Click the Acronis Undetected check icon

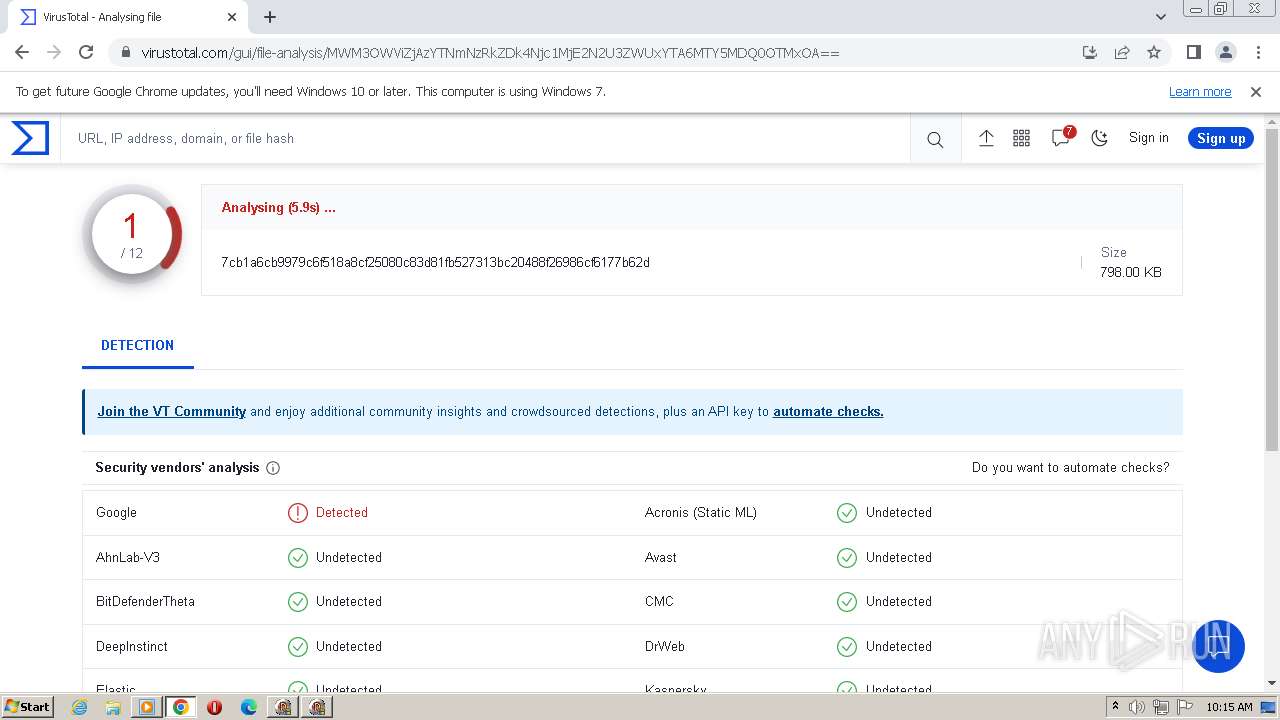pos(847,513)
